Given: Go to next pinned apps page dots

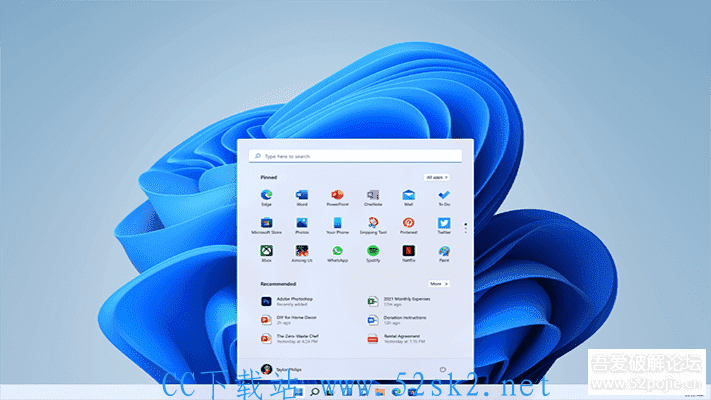Looking at the screenshot, I should (466, 228).
